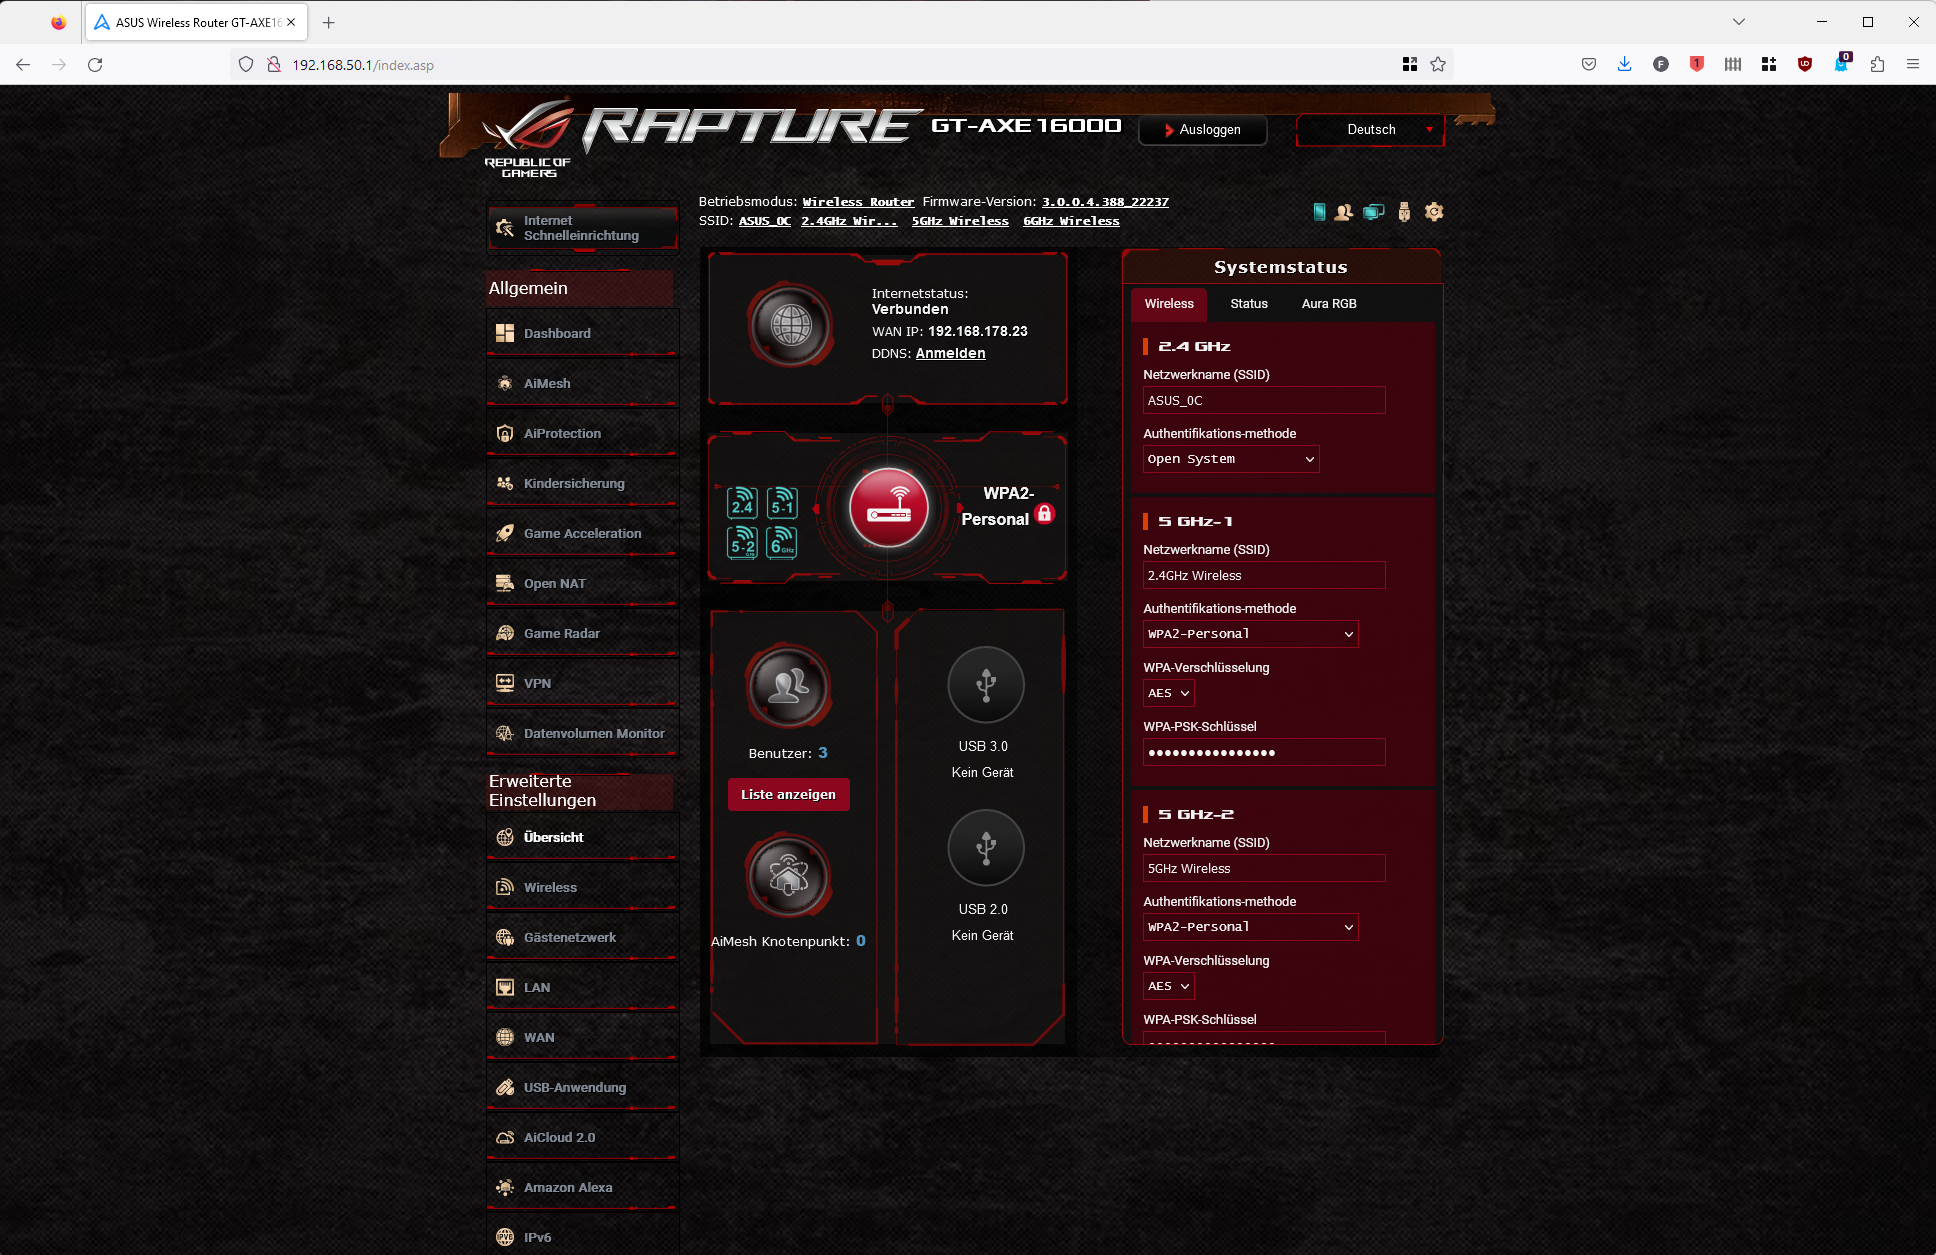Screen dimensions: 1936x1255
Task: Open the Open System authentication dropdown
Action: pyautogui.click(x=1230, y=459)
